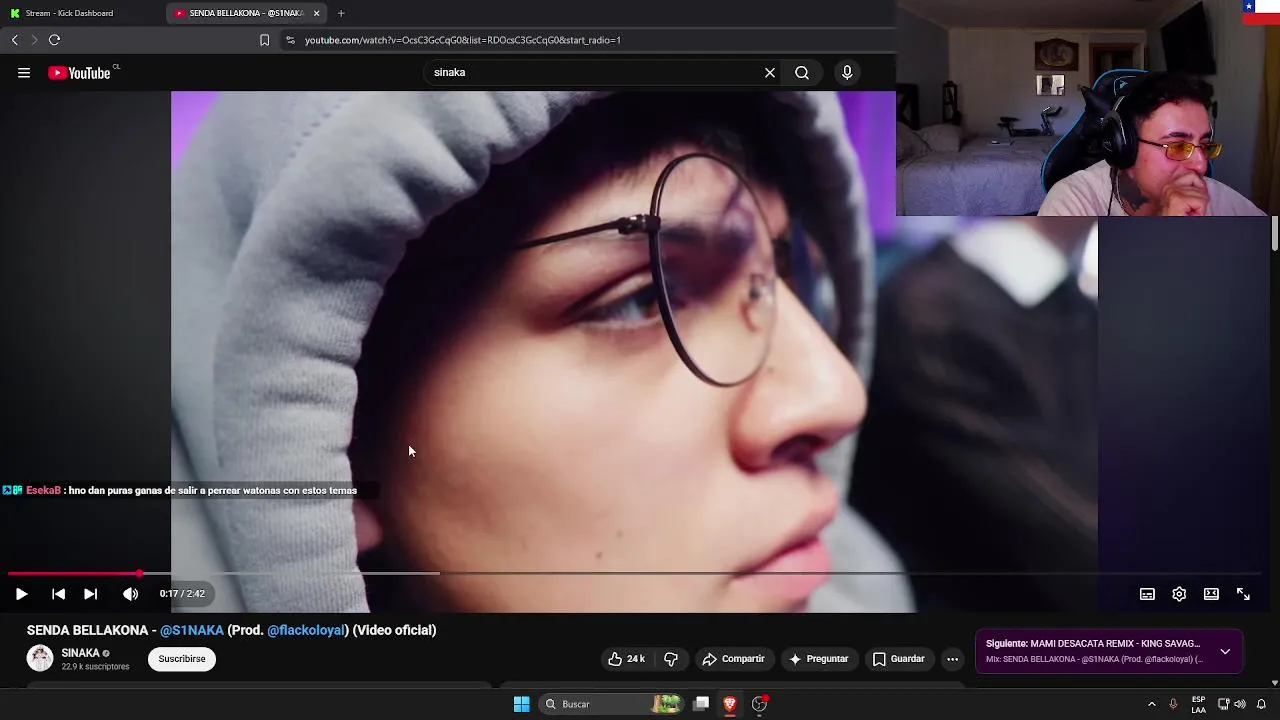The height and width of the screenshot is (720, 1280).
Task: Open the Brave browser taskbar icon
Action: [730, 704]
